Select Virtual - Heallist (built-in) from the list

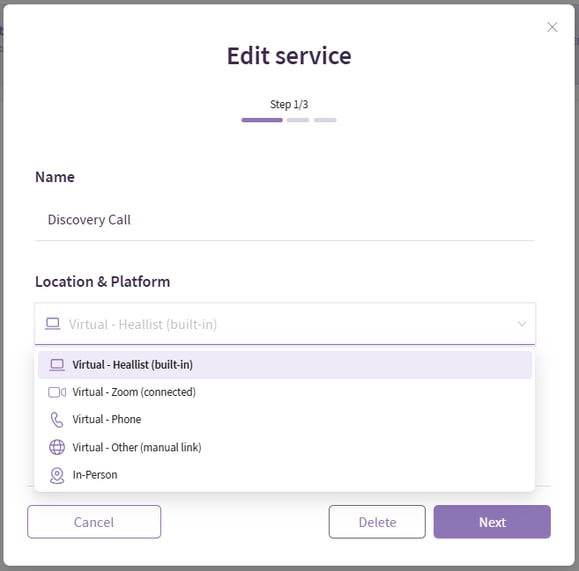click(x=285, y=365)
